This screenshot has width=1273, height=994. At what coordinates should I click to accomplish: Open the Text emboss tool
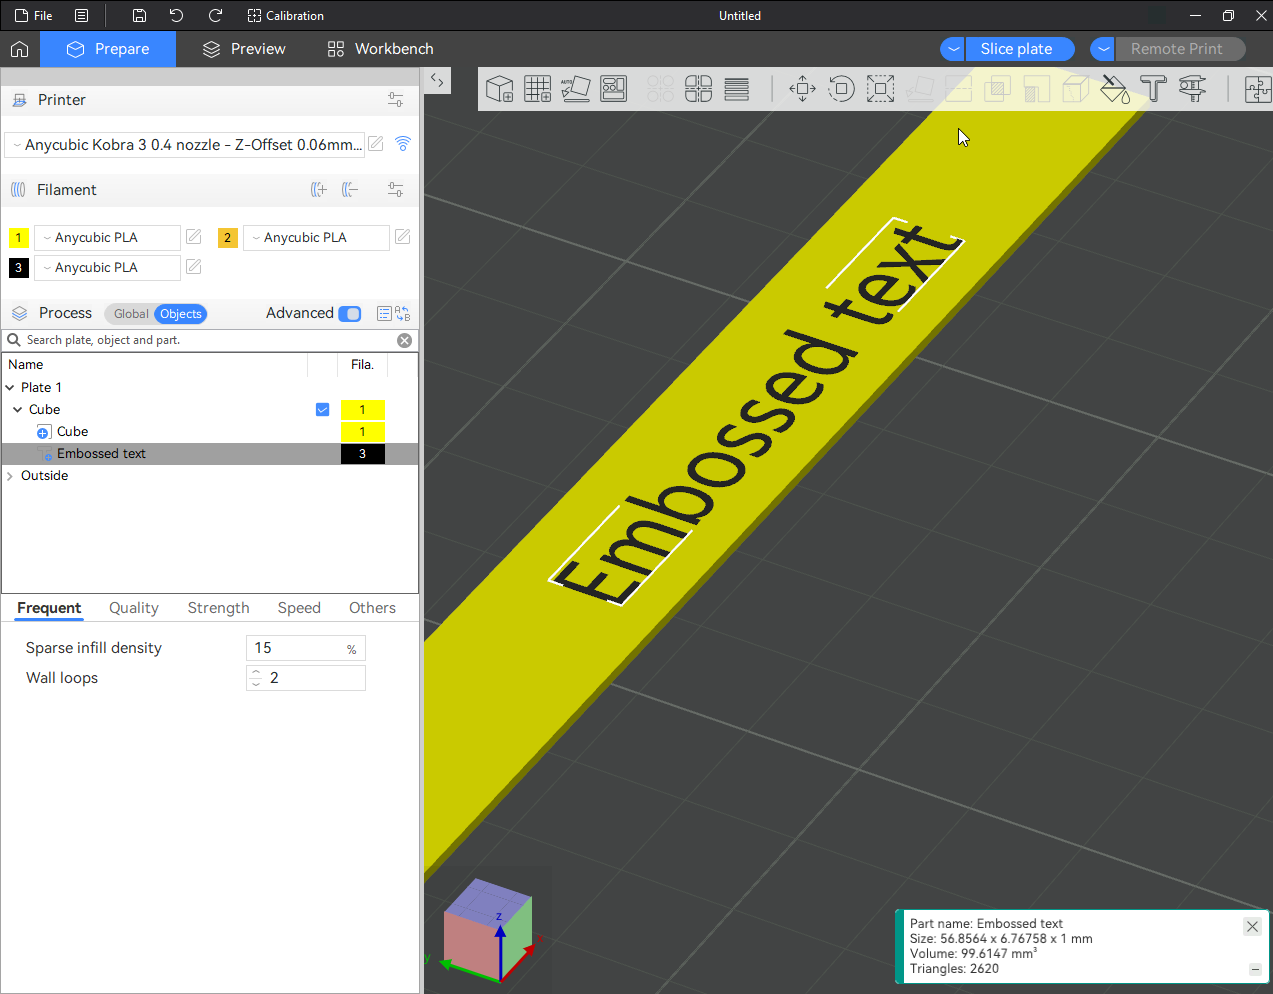click(x=1153, y=89)
